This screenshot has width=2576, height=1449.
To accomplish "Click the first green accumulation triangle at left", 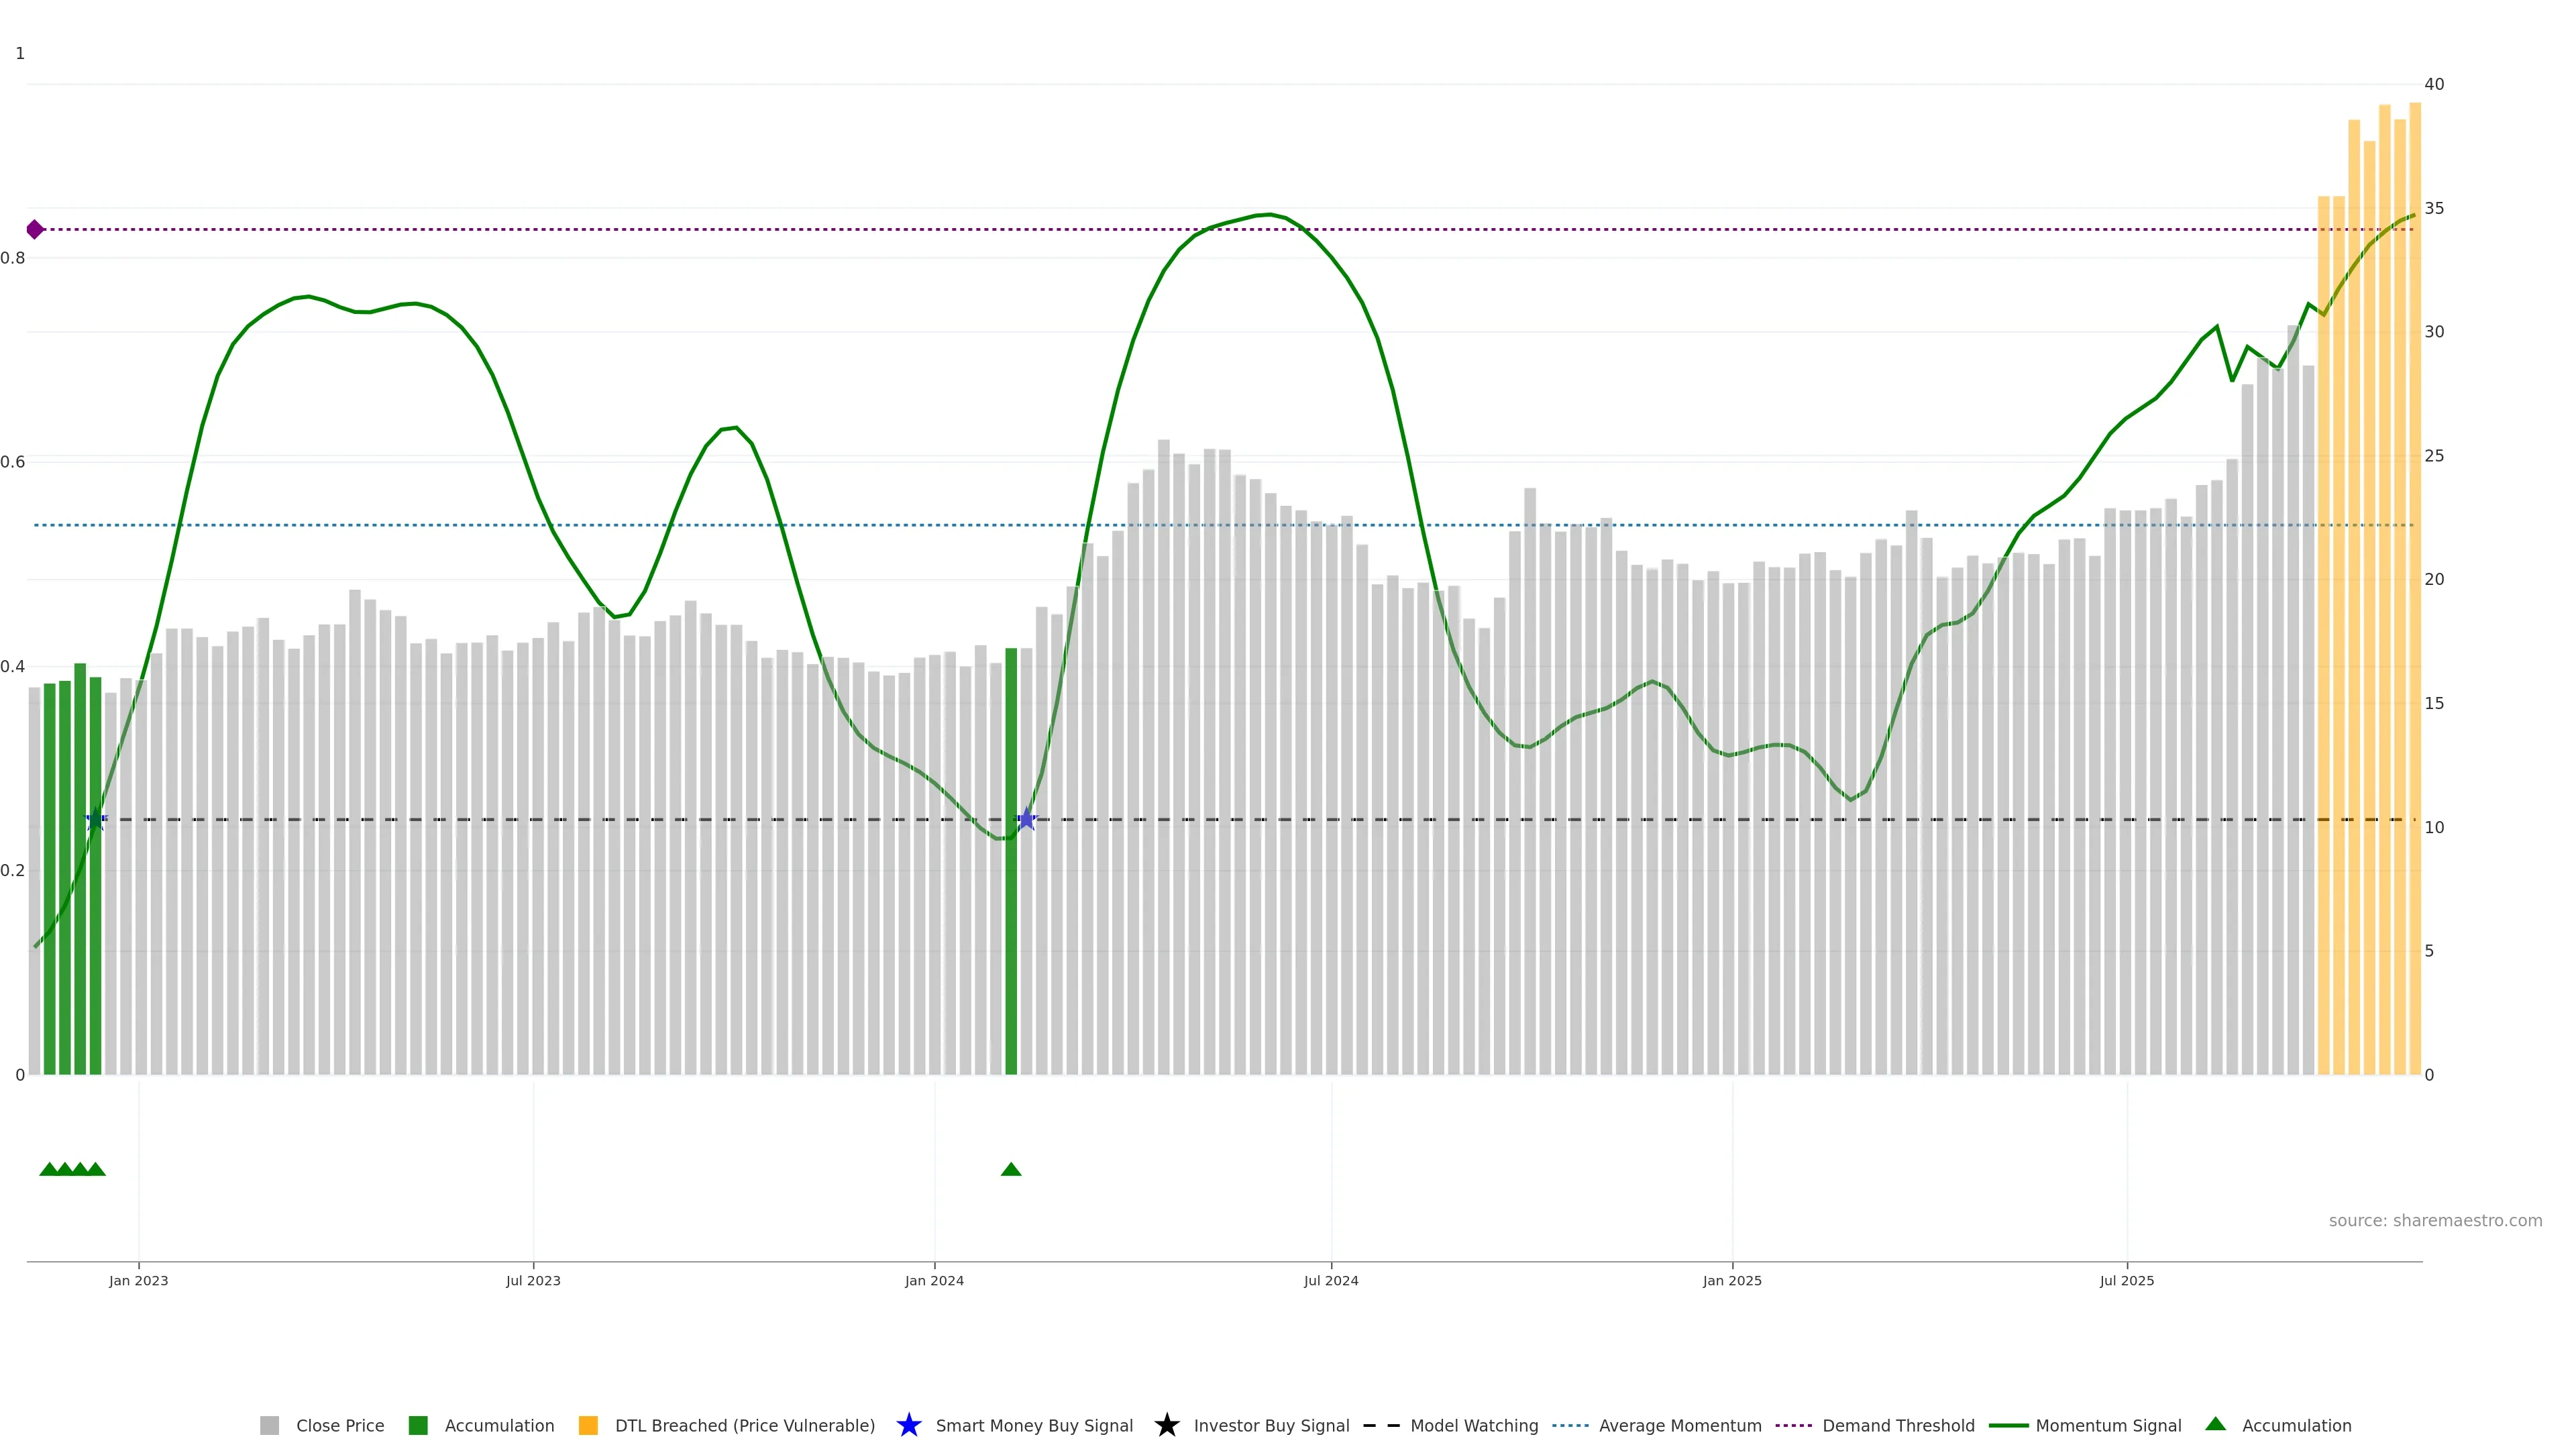I will (x=49, y=1169).
